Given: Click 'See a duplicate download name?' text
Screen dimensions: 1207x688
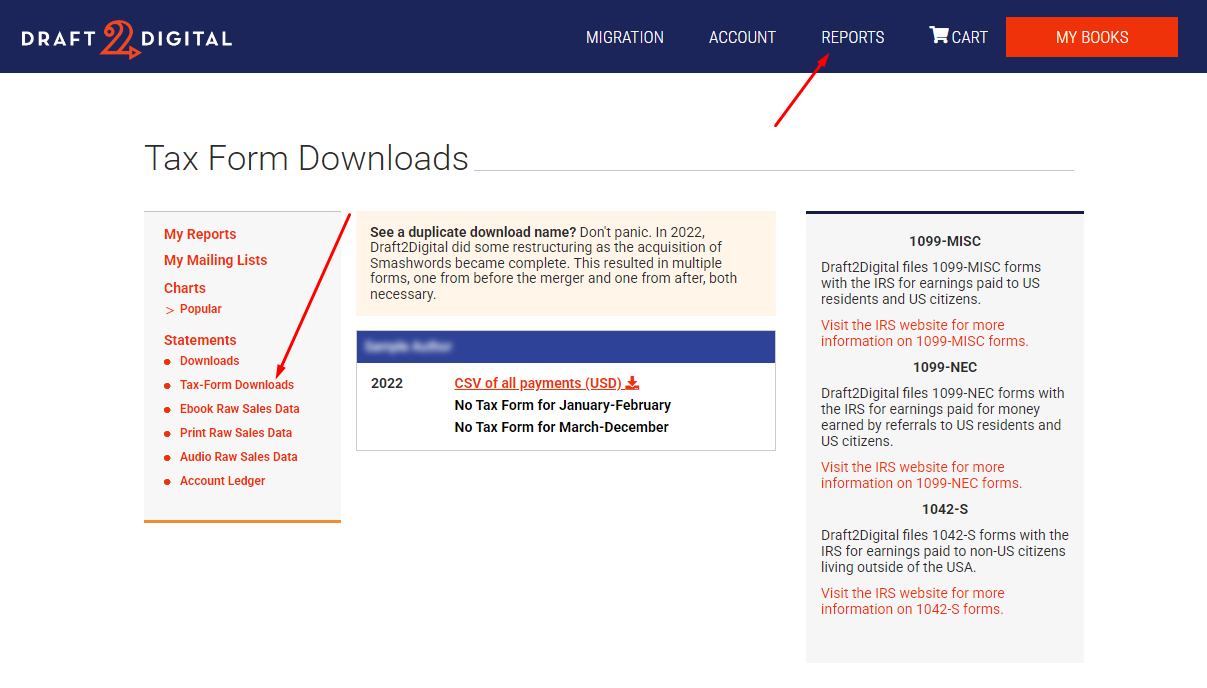Looking at the screenshot, I should click(x=473, y=231).
